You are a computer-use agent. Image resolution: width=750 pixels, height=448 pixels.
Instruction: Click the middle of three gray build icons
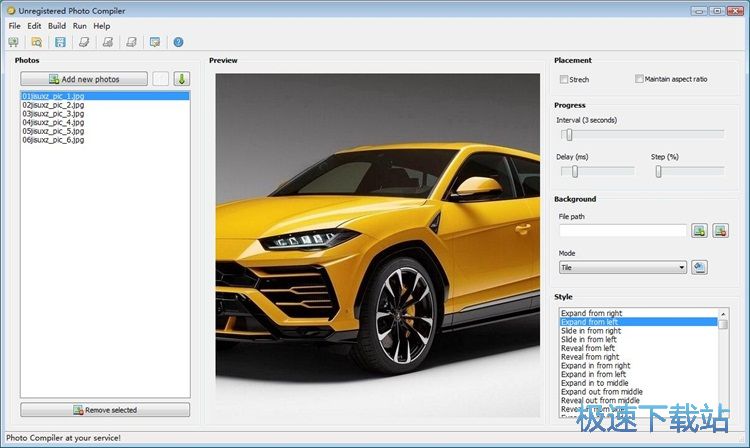pyautogui.click(x=108, y=42)
